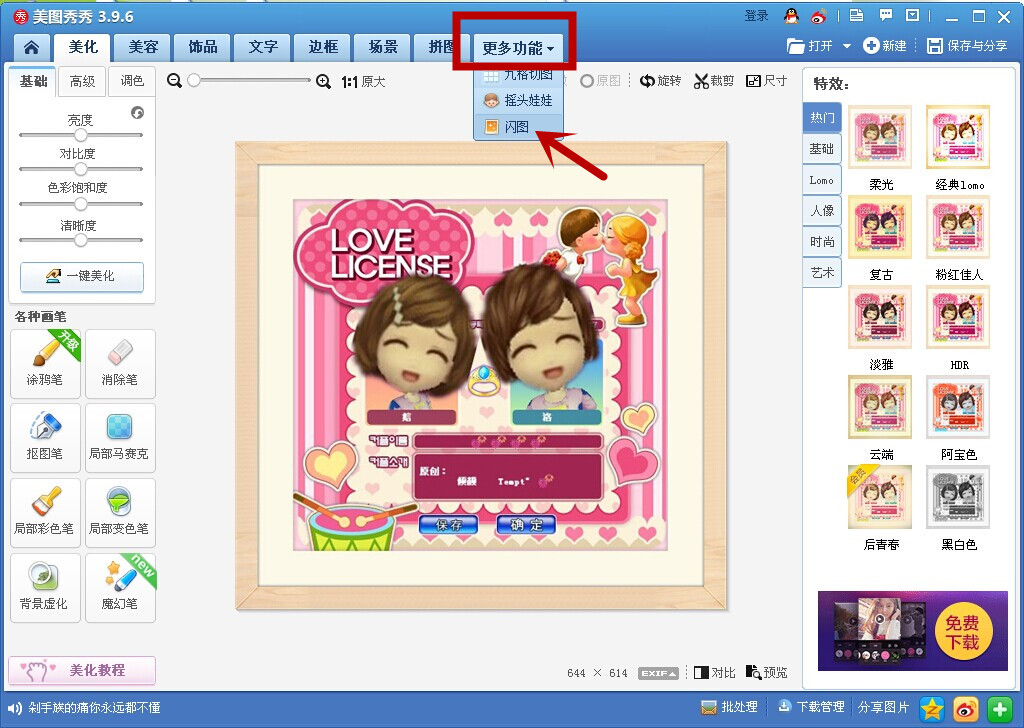Viewport: 1024px width, 728px height.
Task: Open 保存与分享 save and share
Action: (967, 46)
